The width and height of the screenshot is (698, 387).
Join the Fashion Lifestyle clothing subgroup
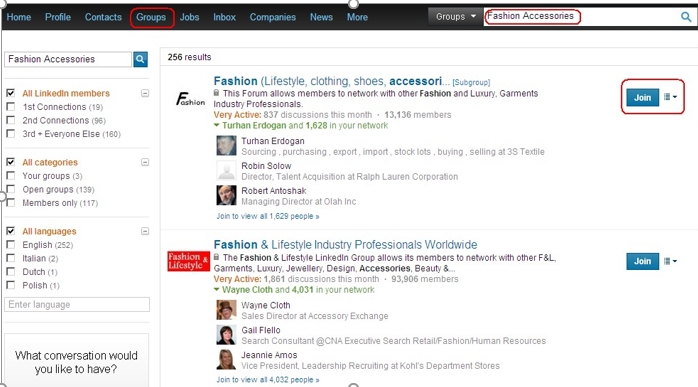(x=642, y=97)
